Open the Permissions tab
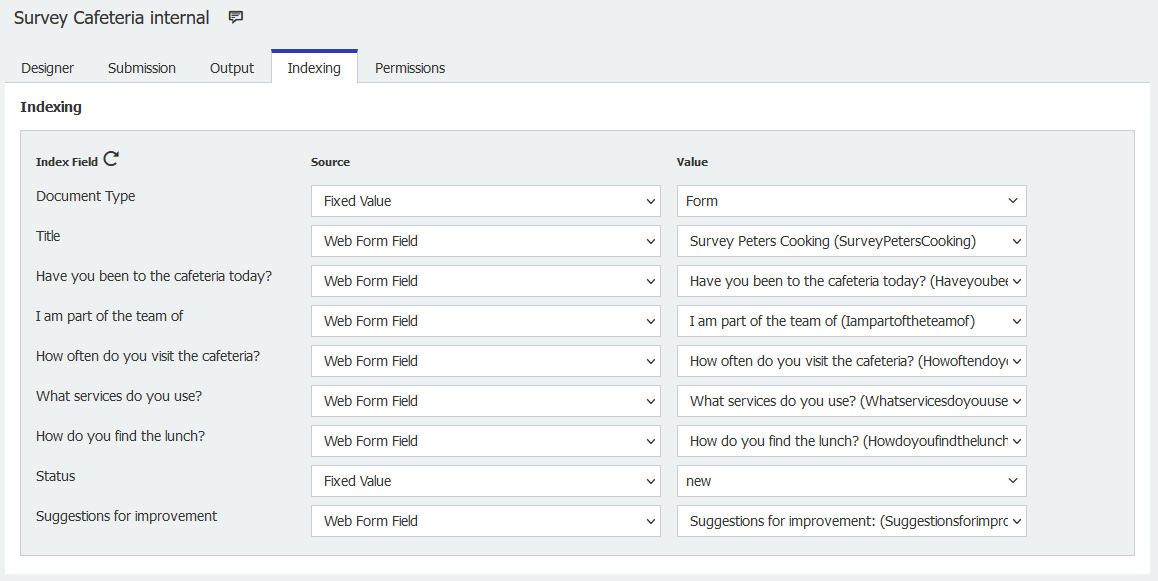This screenshot has width=1158, height=581. (x=409, y=67)
